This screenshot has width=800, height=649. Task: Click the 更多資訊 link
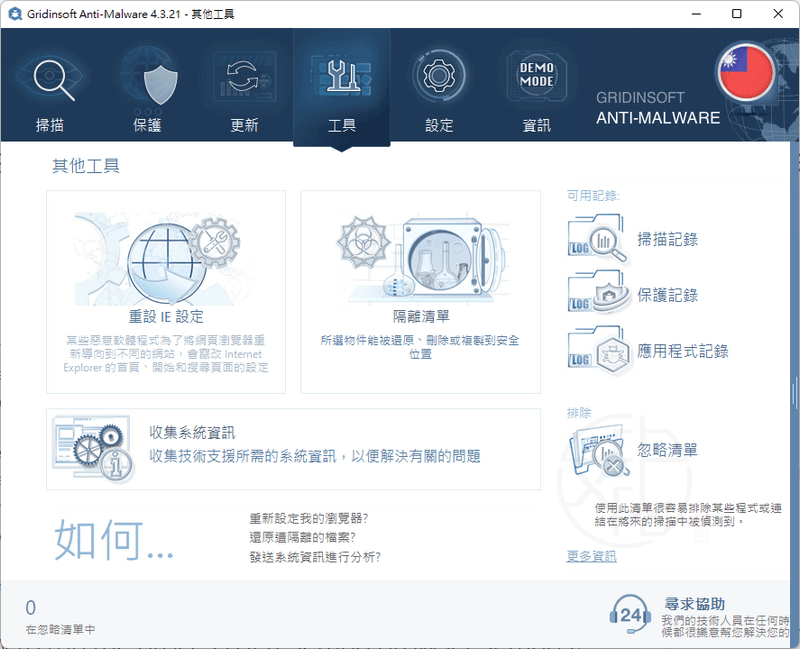591,556
